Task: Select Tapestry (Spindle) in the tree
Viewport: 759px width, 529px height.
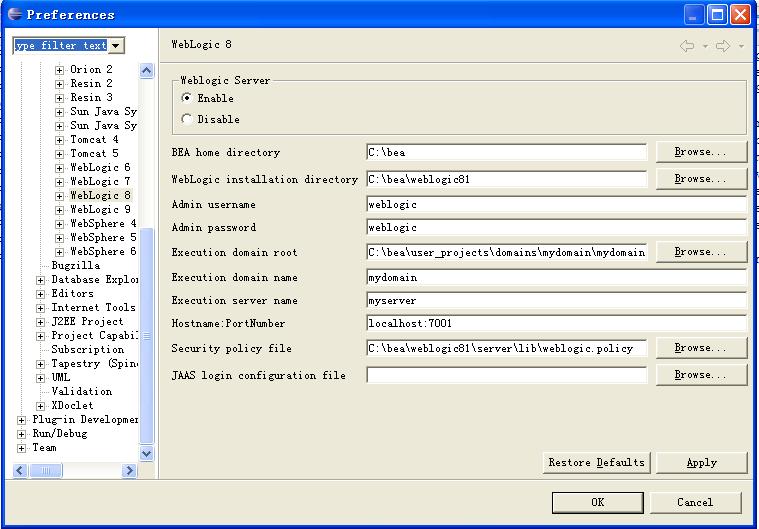Action: pos(94,363)
